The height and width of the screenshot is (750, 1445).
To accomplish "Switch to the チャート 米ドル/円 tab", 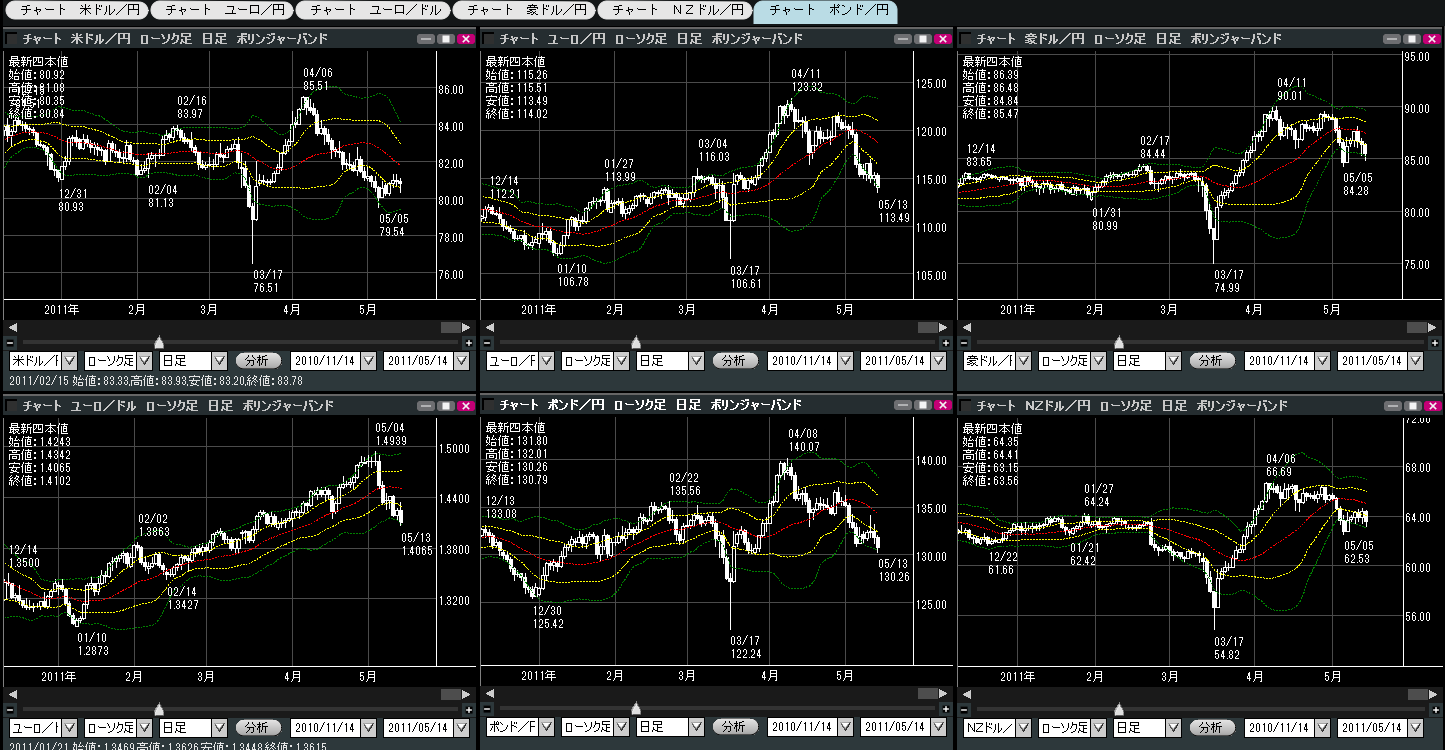I will coord(75,11).
